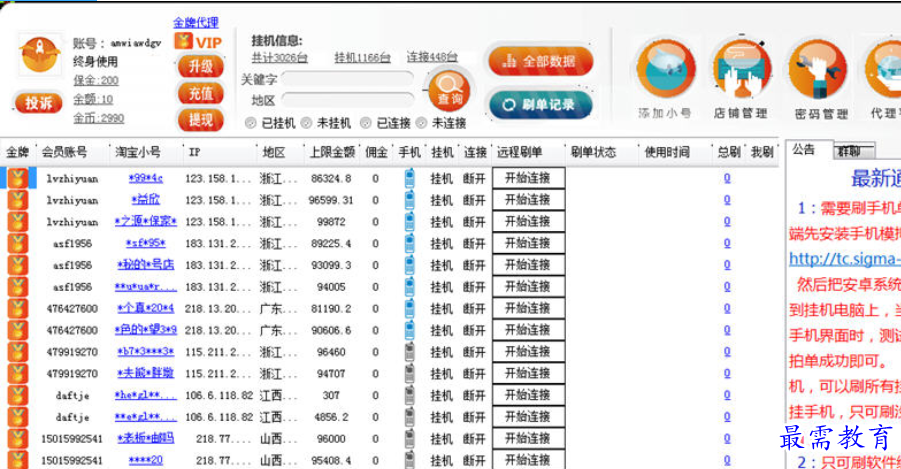Open the *之源*保家* Taobao account link
The width and height of the screenshot is (901, 469).
(146, 221)
